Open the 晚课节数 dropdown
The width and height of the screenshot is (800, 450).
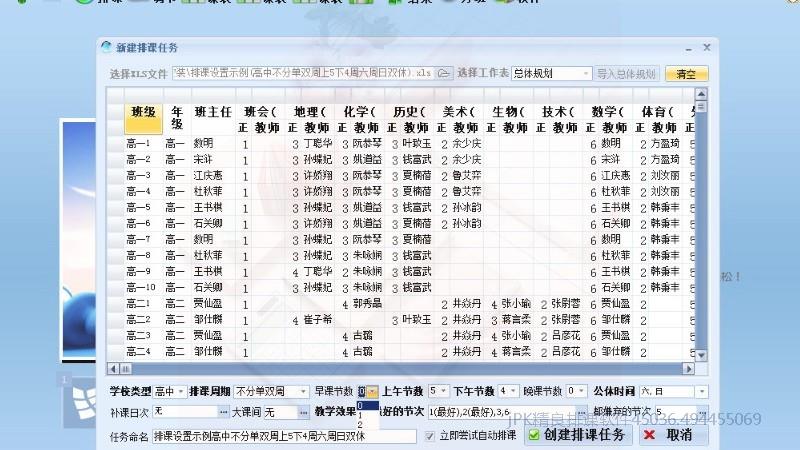[x=581, y=391]
